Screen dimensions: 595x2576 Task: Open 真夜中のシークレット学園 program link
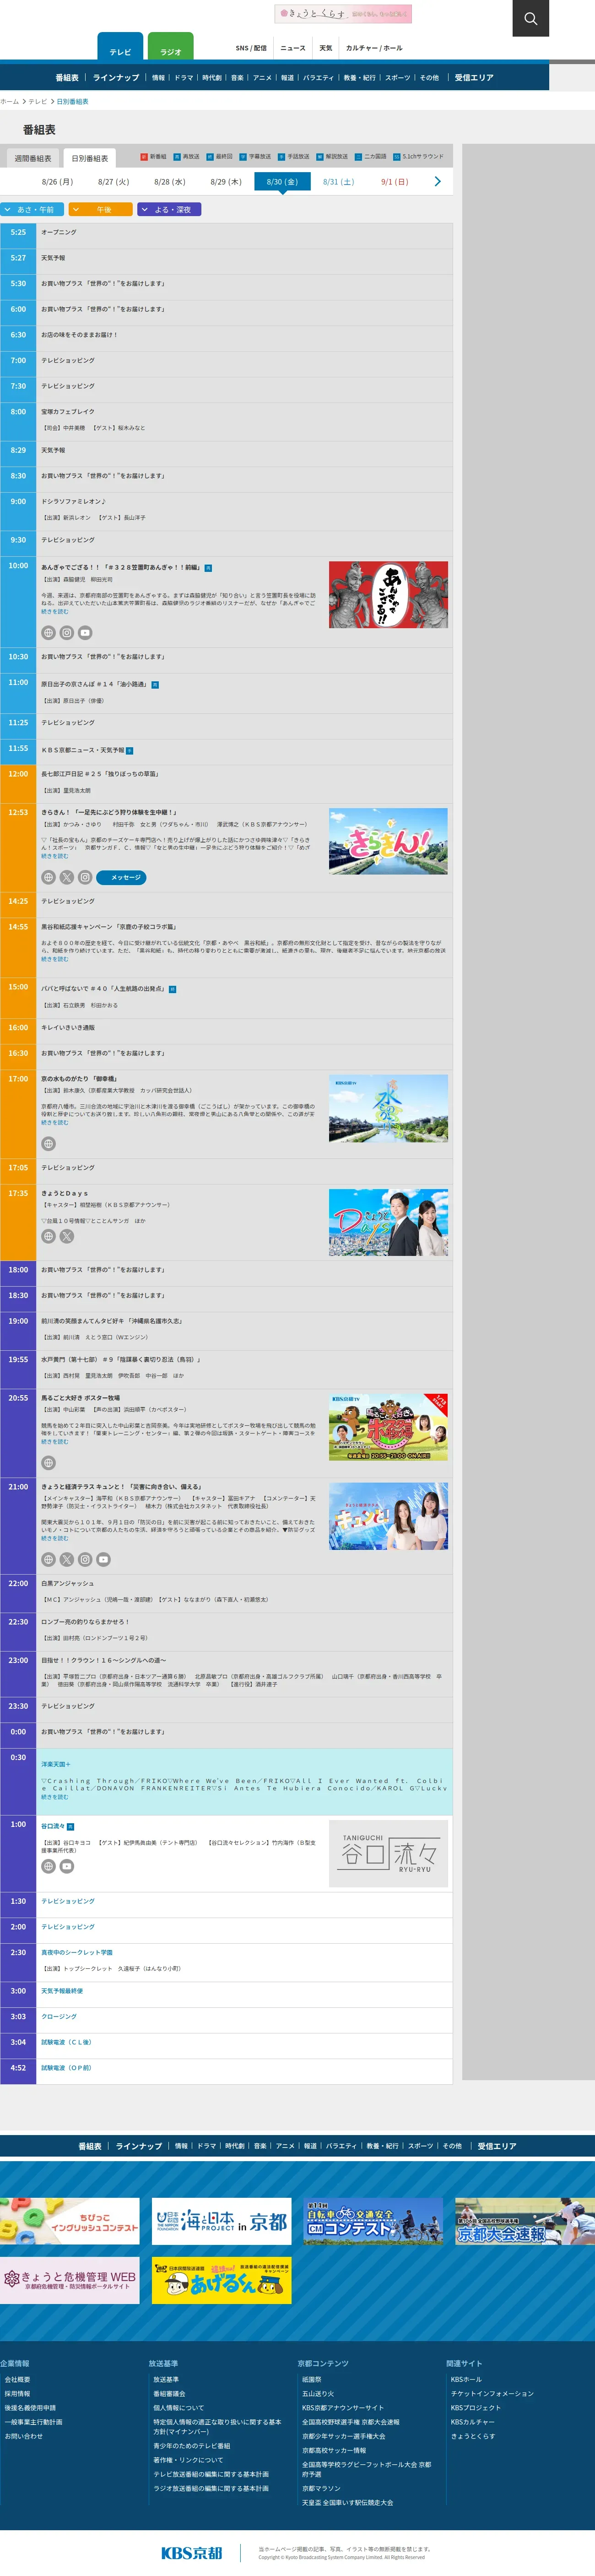click(x=77, y=1952)
